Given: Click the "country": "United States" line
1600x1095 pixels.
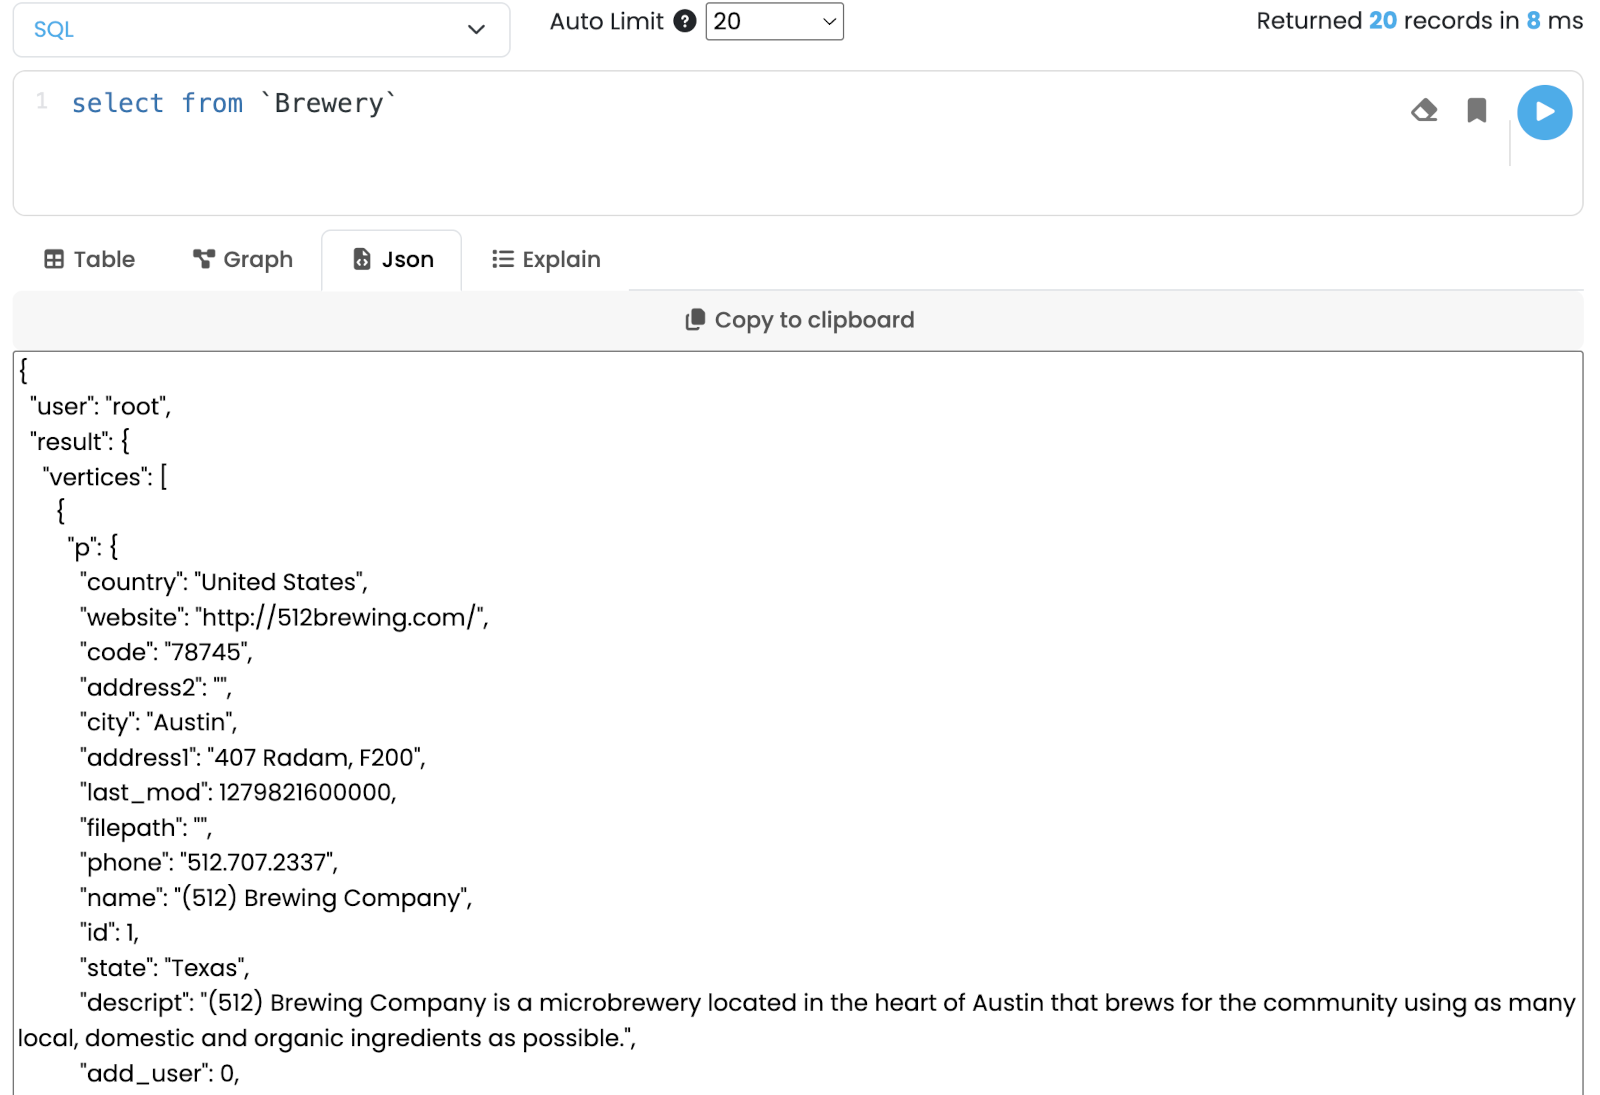Looking at the screenshot, I should 224,582.
